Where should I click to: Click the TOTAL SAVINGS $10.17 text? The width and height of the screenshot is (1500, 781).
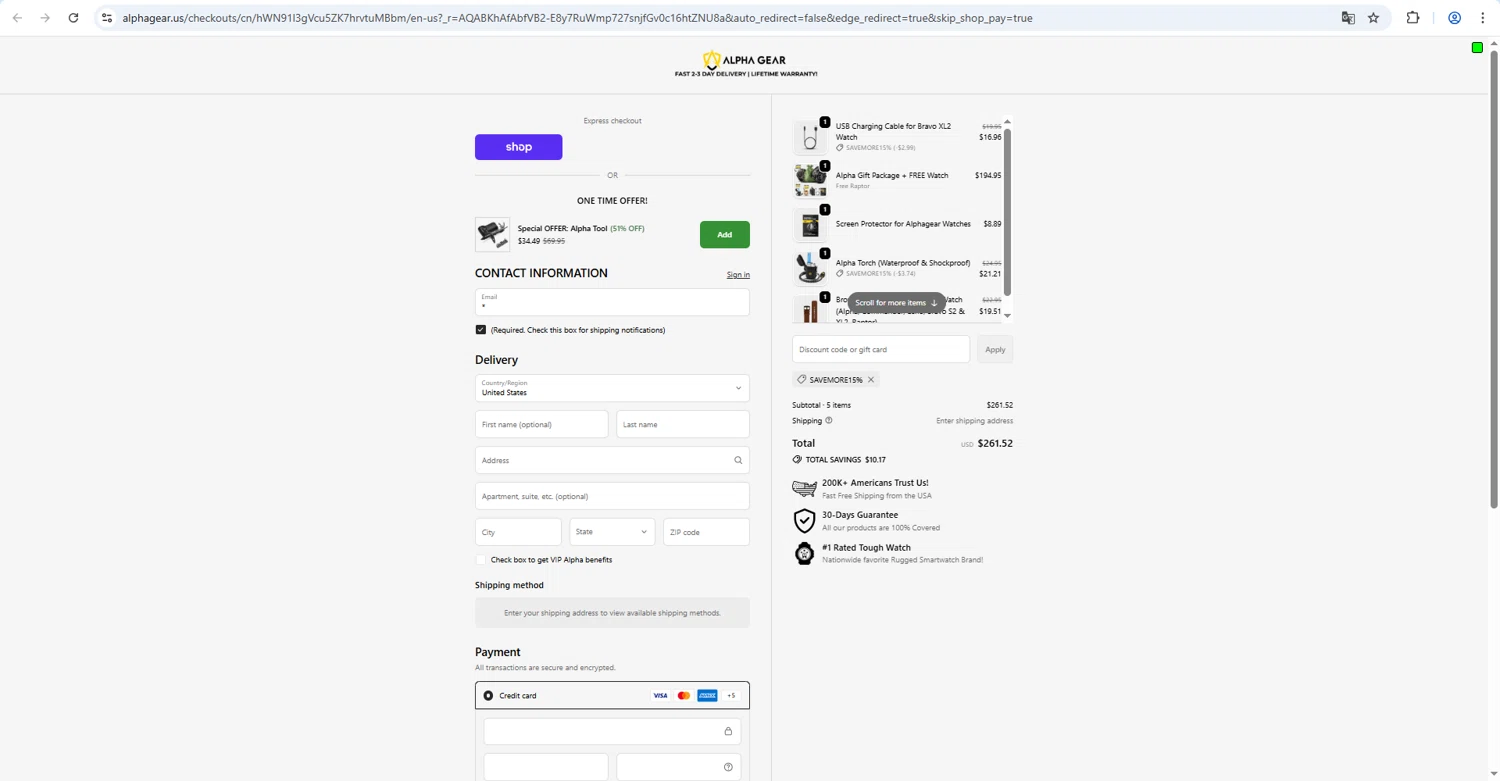point(845,460)
